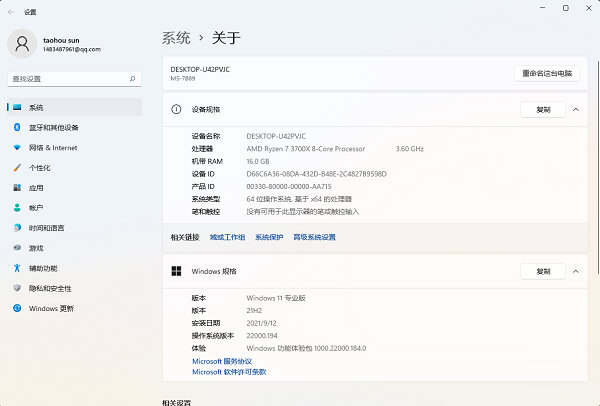
Task: Click the personalization brush icon
Action: tap(17, 168)
